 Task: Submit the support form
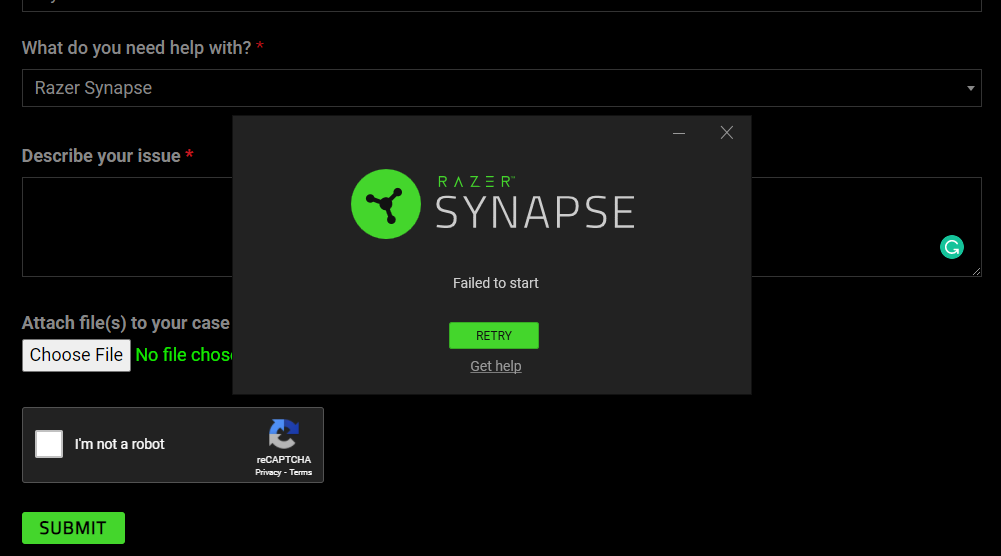coord(73,528)
